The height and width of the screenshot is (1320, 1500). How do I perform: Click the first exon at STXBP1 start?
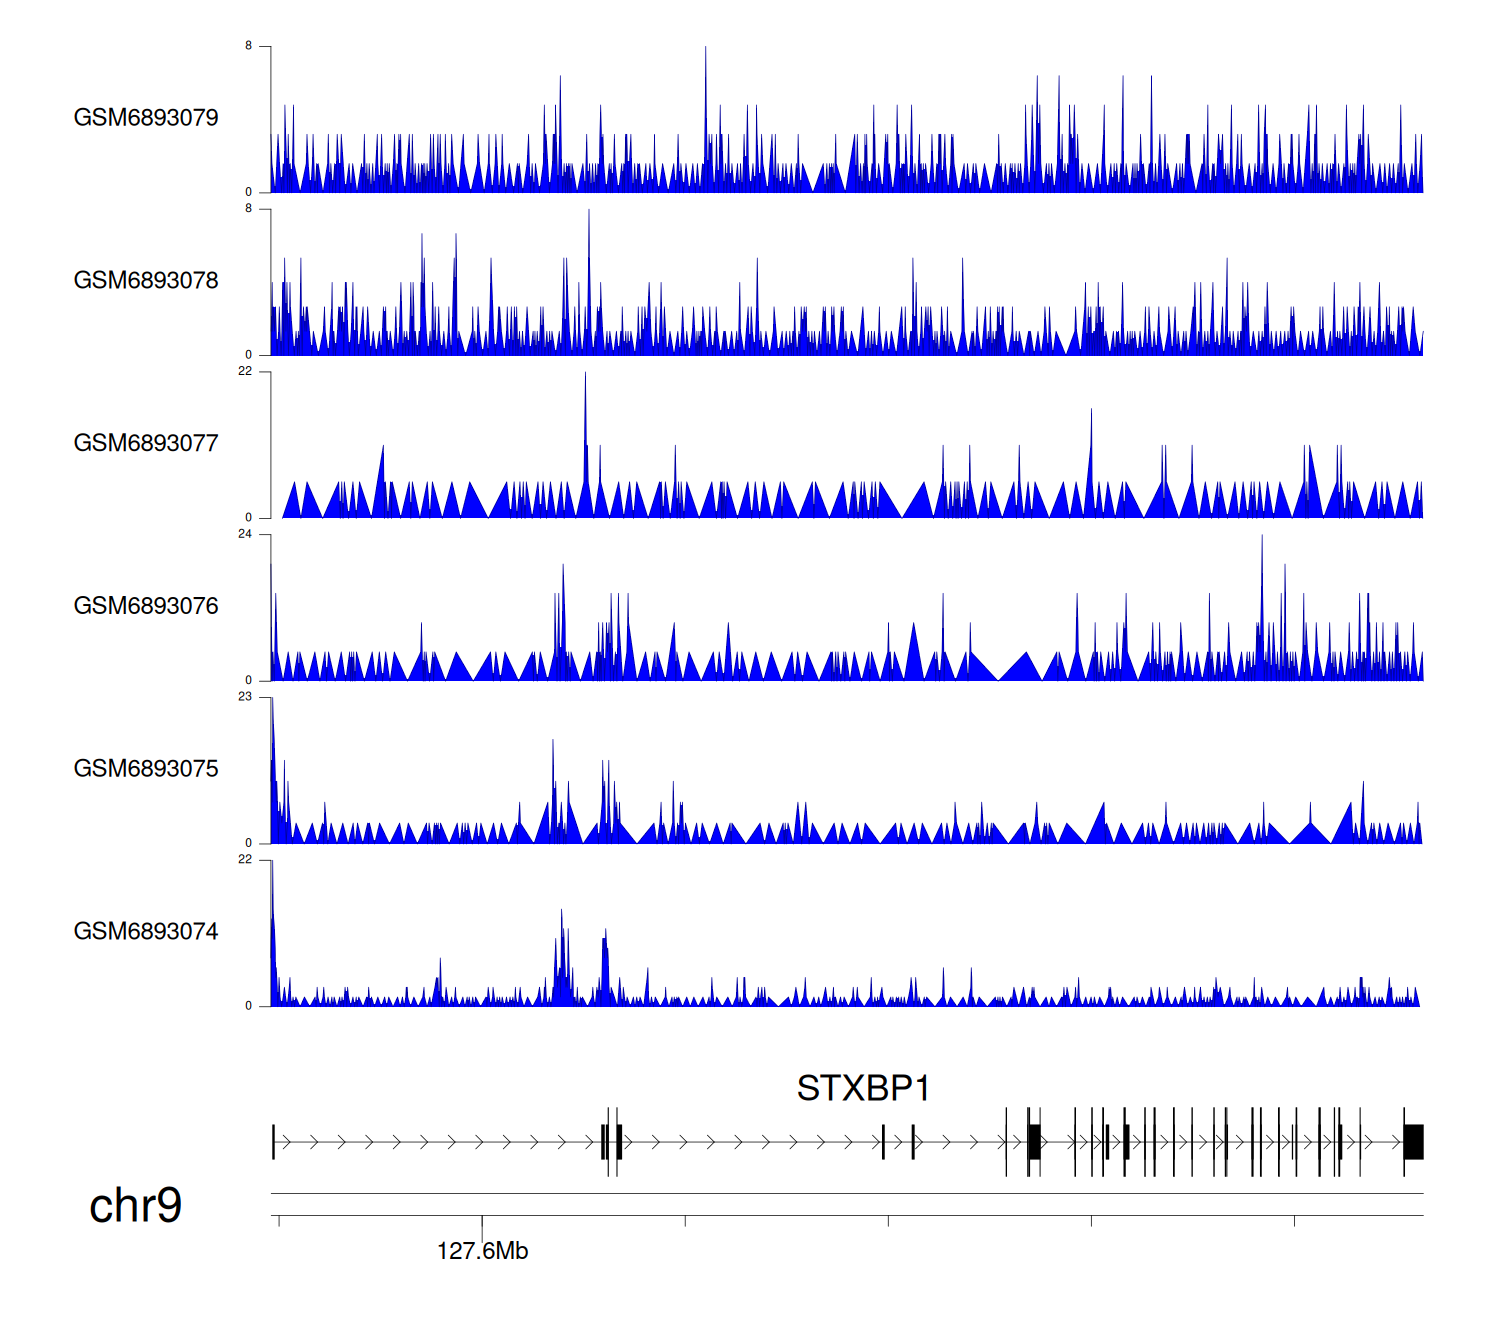273,1141
